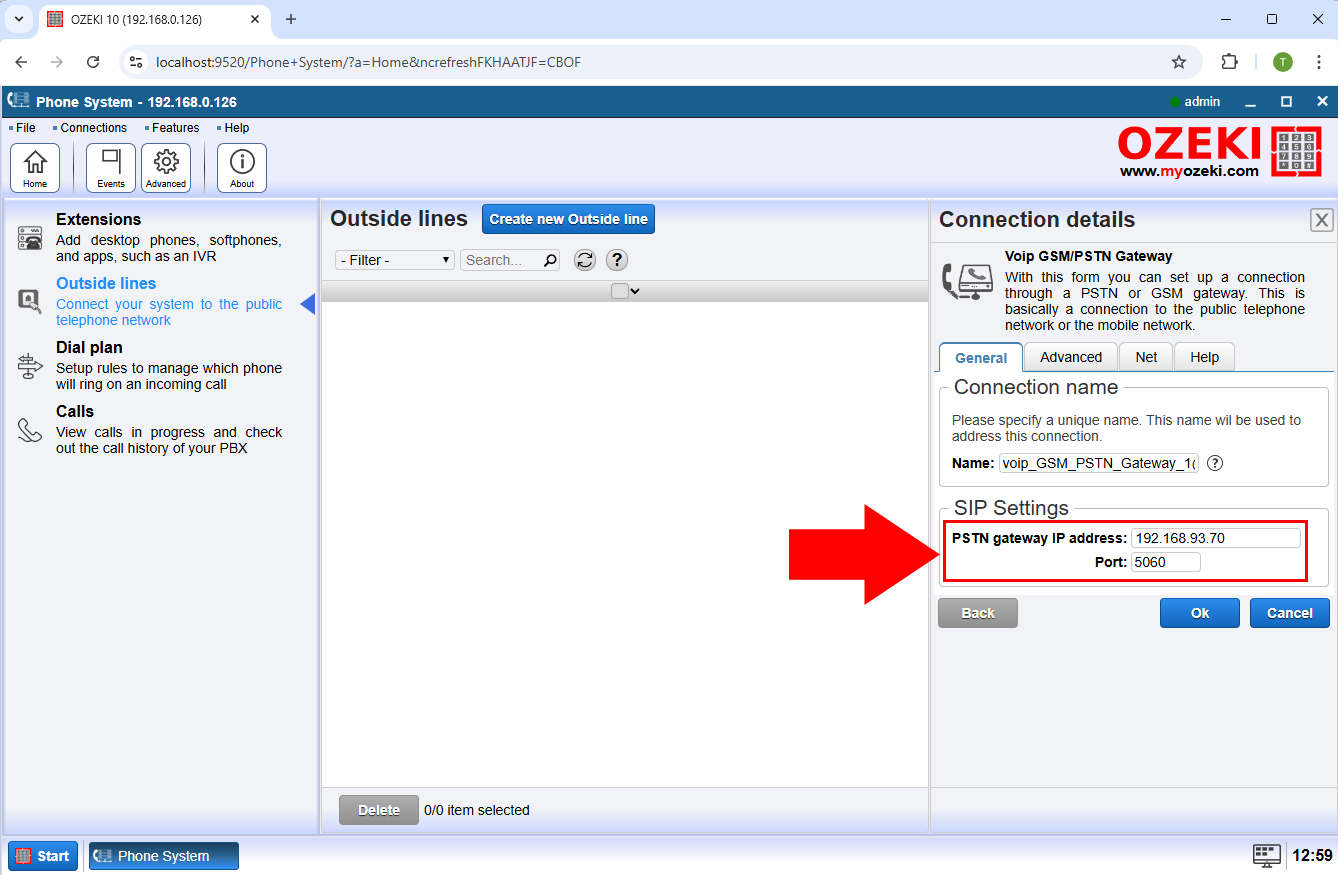Click the Phone System taskbar button

[x=164, y=856]
